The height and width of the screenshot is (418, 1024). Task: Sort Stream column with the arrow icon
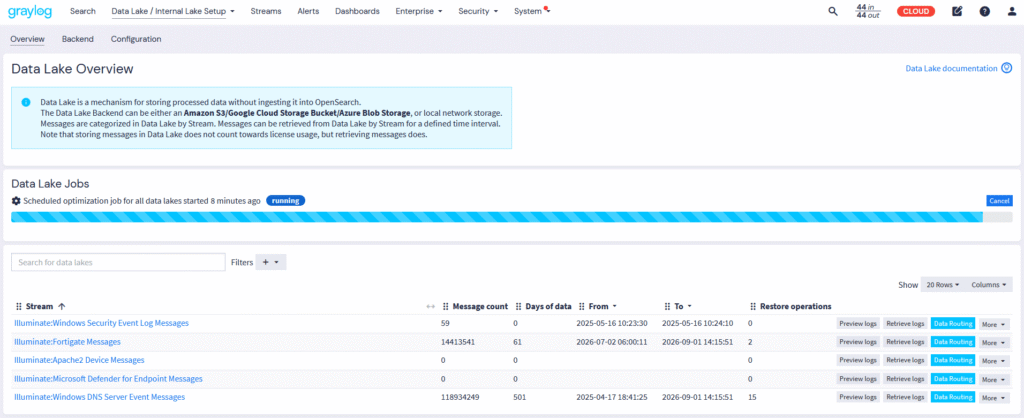pyautogui.click(x=62, y=306)
